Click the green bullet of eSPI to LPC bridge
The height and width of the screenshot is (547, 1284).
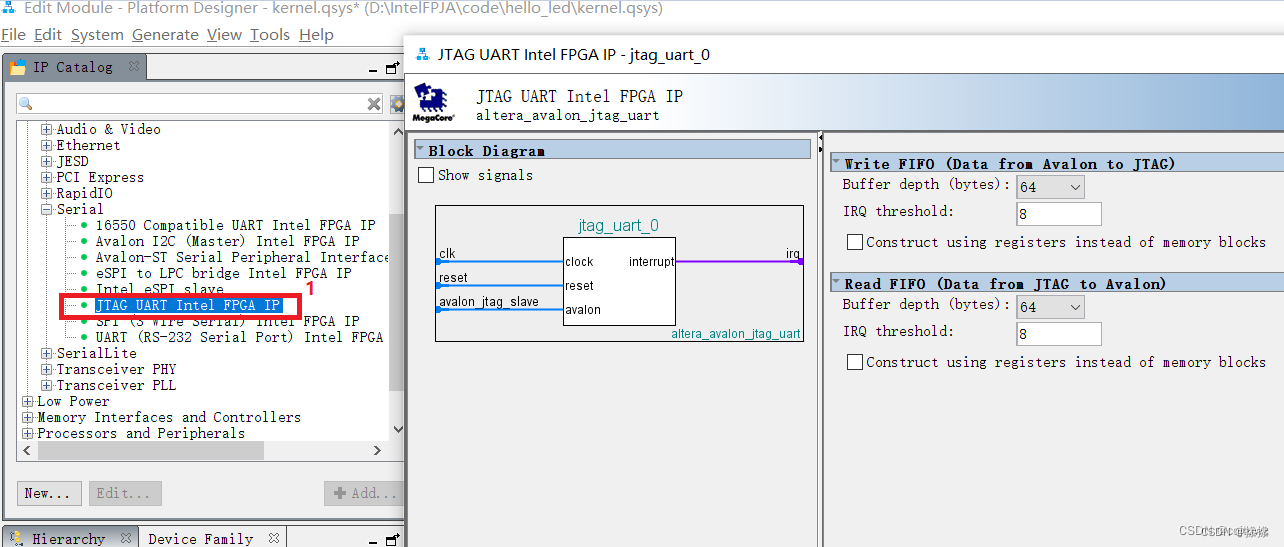coord(84,273)
